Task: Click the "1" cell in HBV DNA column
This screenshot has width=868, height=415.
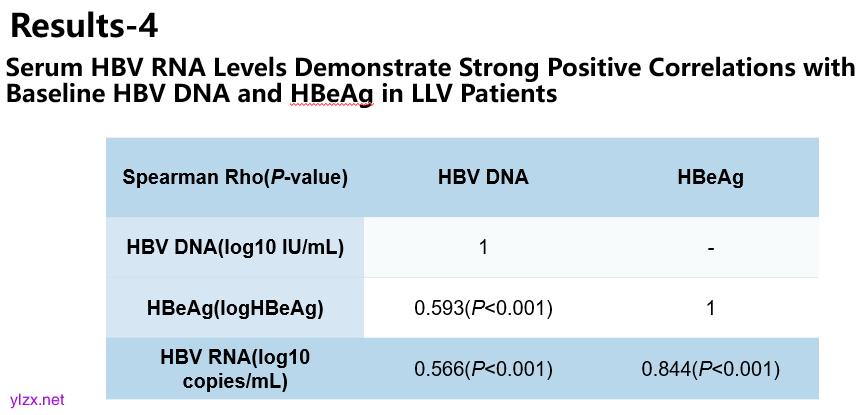Action: point(483,247)
